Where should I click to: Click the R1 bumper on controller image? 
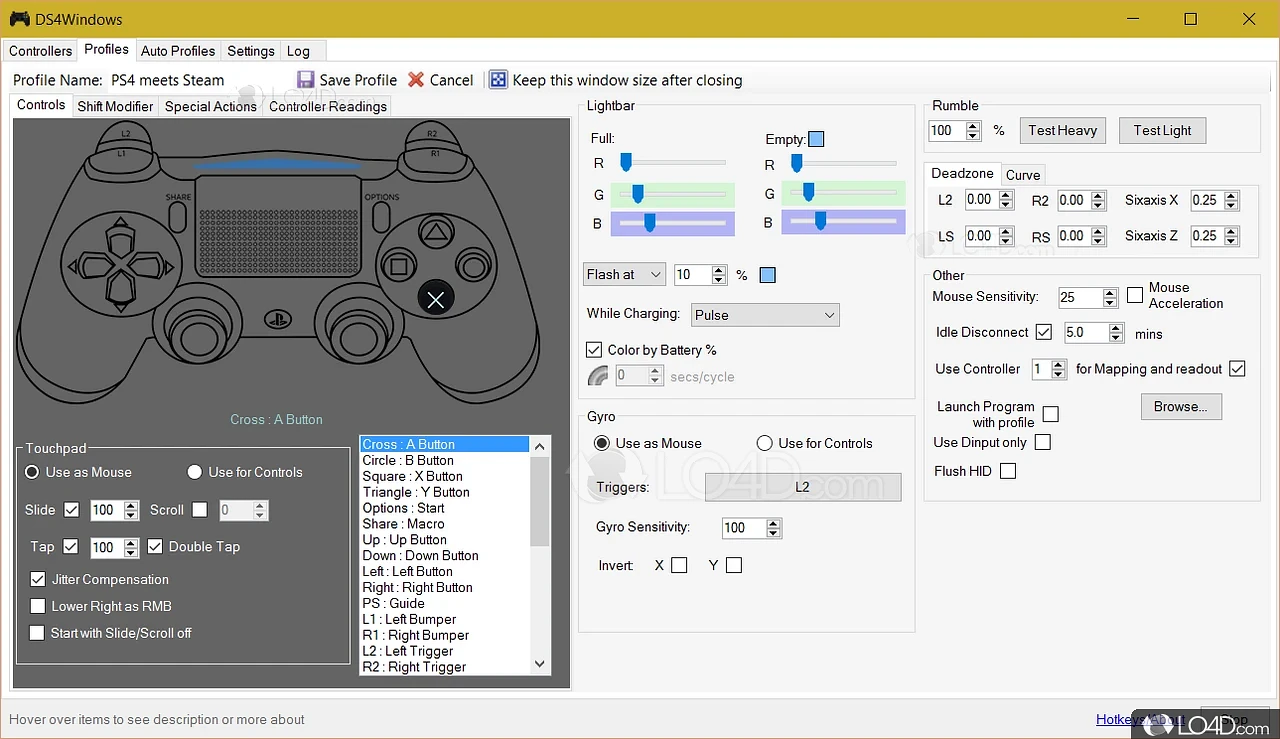pyautogui.click(x=434, y=153)
